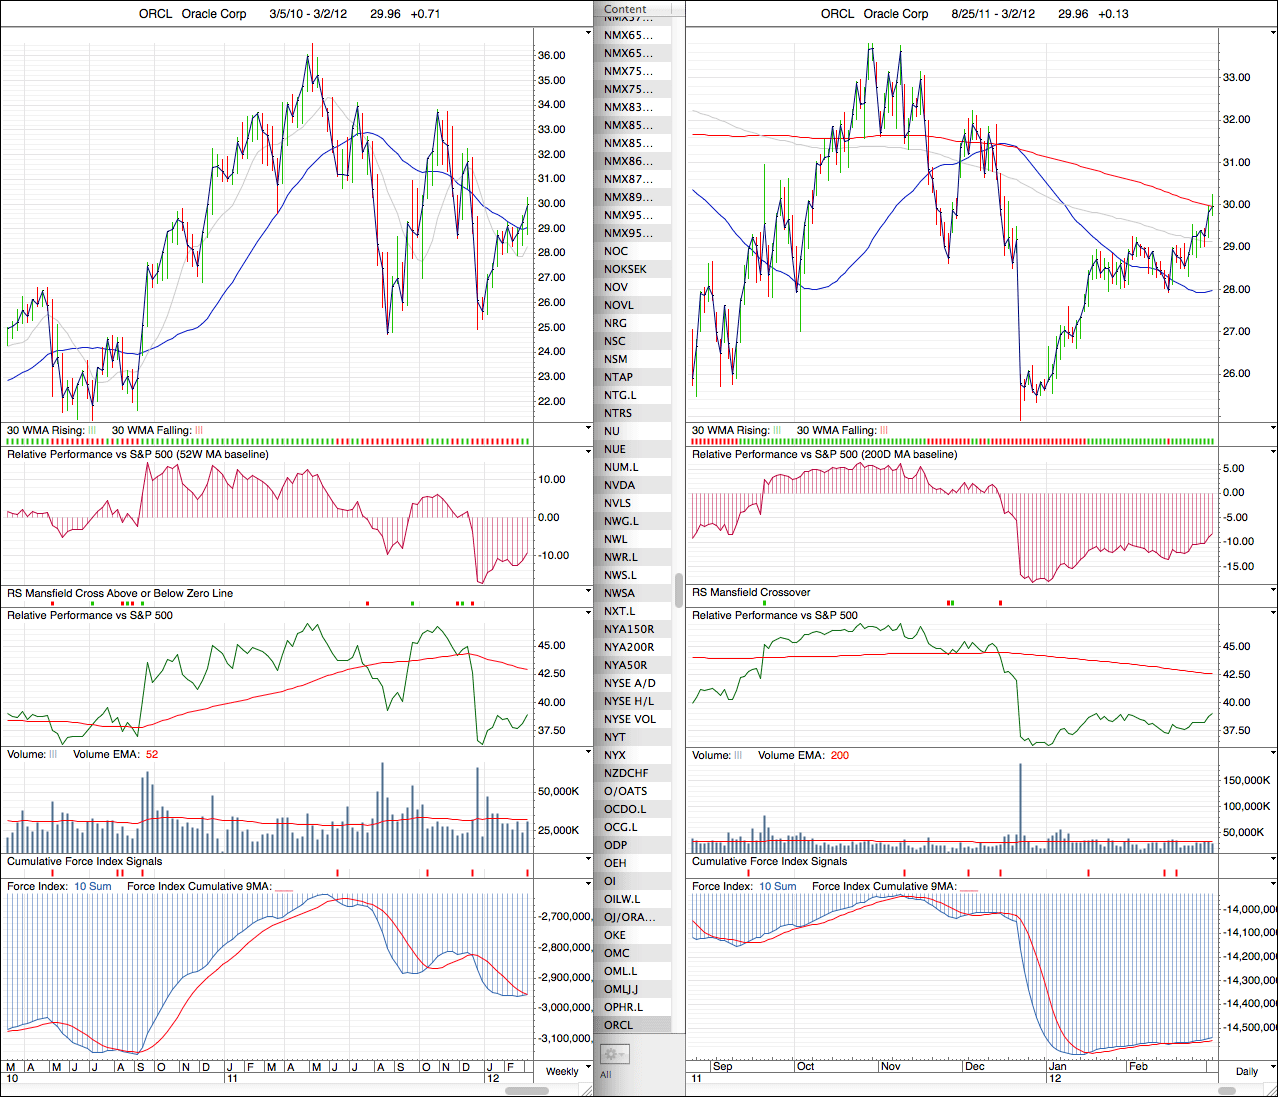This screenshot has height=1097, width=1278.
Task: Open the daily Force Index panel menu arrow
Action: 1273,884
